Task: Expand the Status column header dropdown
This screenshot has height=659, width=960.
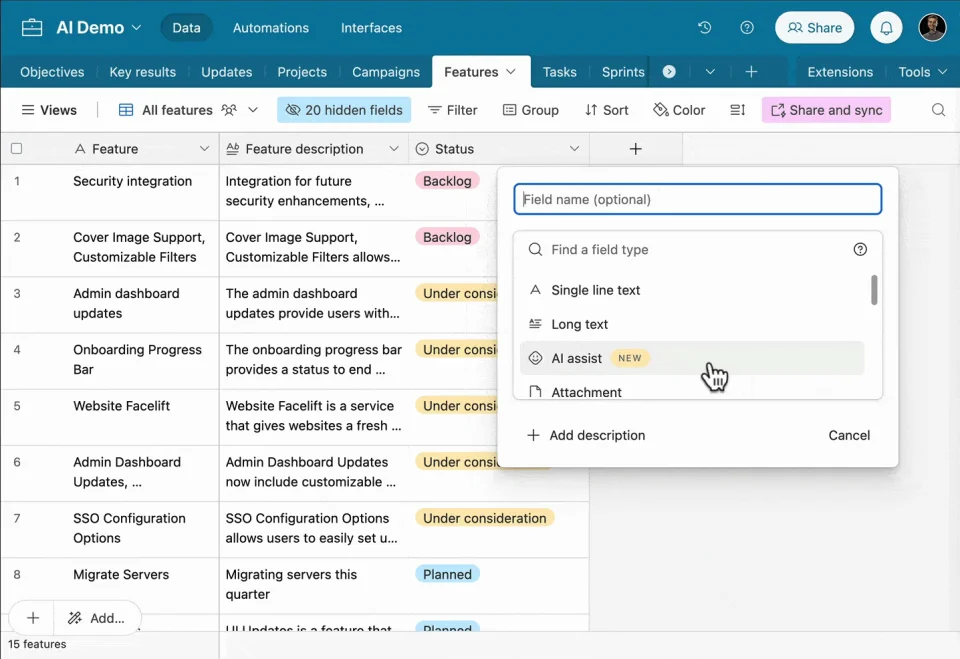Action: coord(574,149)
